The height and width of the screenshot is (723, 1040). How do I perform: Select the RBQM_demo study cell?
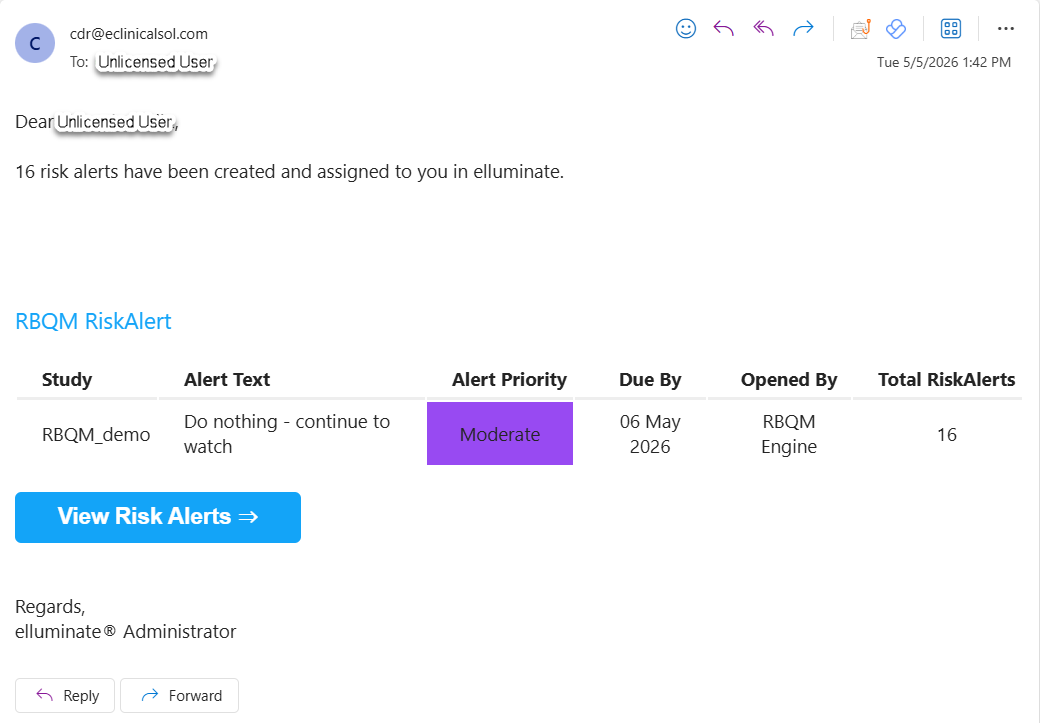(96, 434)
